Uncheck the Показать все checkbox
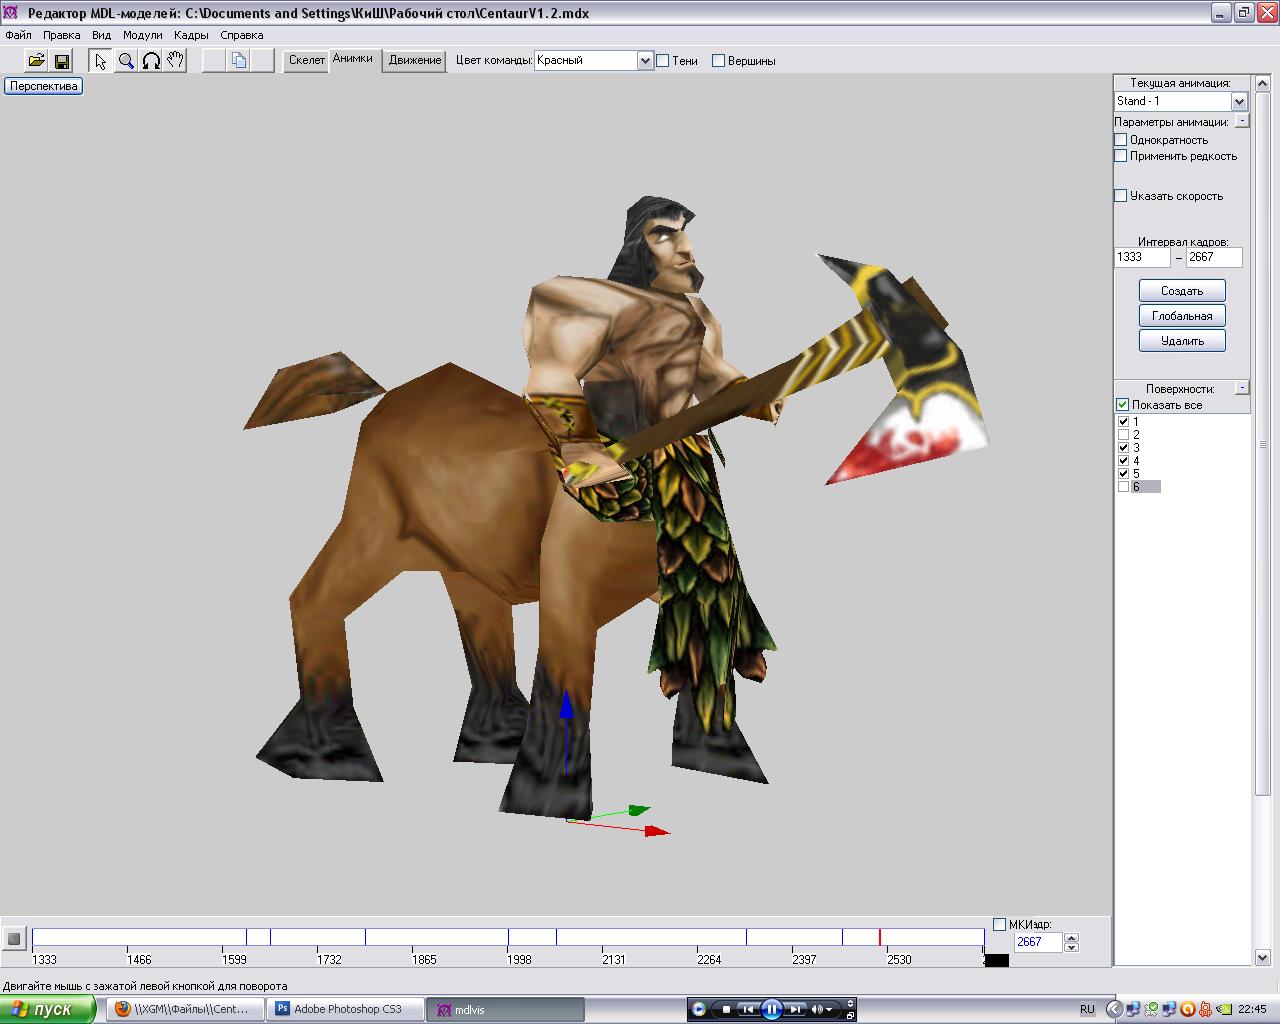Screen dimensions: 1280x1024 click(1122, 405)
